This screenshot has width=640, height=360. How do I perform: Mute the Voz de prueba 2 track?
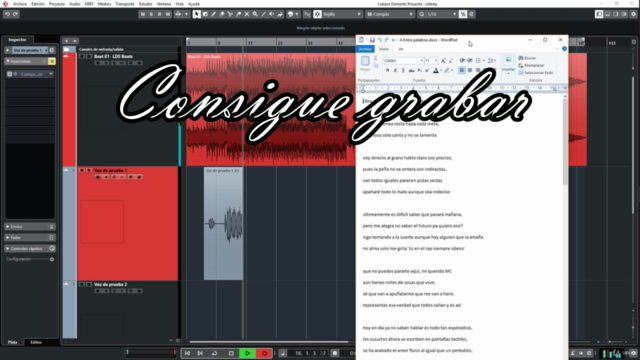tap(82, 284)
